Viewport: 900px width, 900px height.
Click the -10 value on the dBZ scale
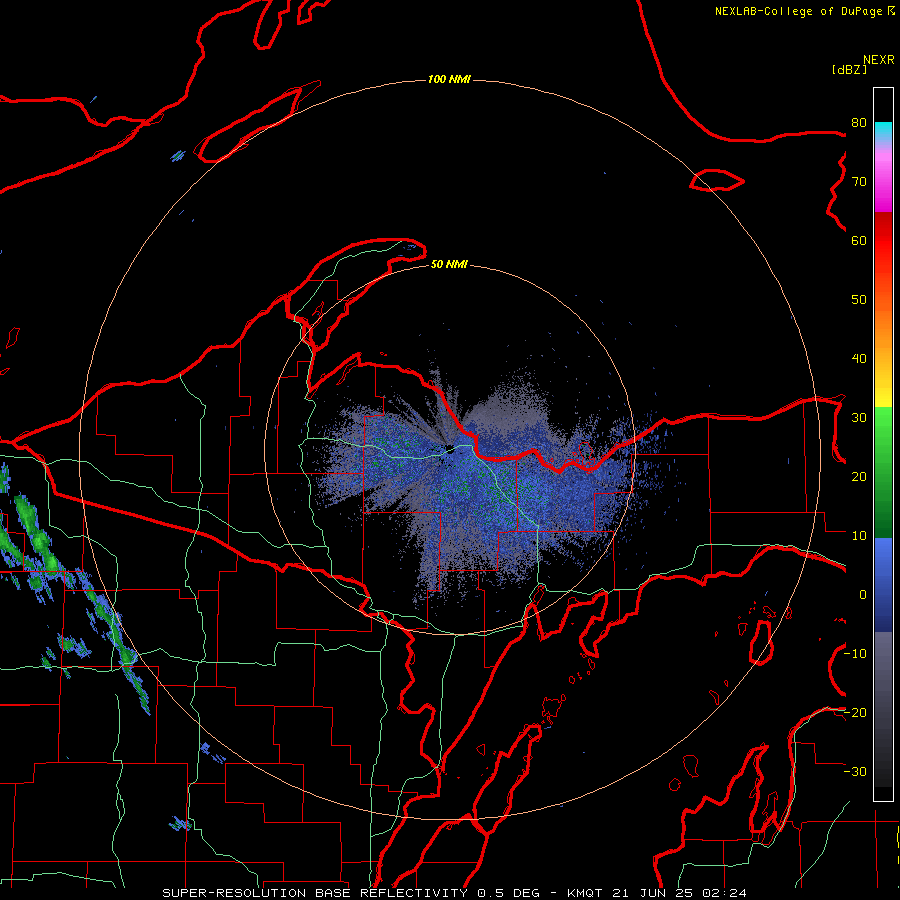tap(855, 653)
